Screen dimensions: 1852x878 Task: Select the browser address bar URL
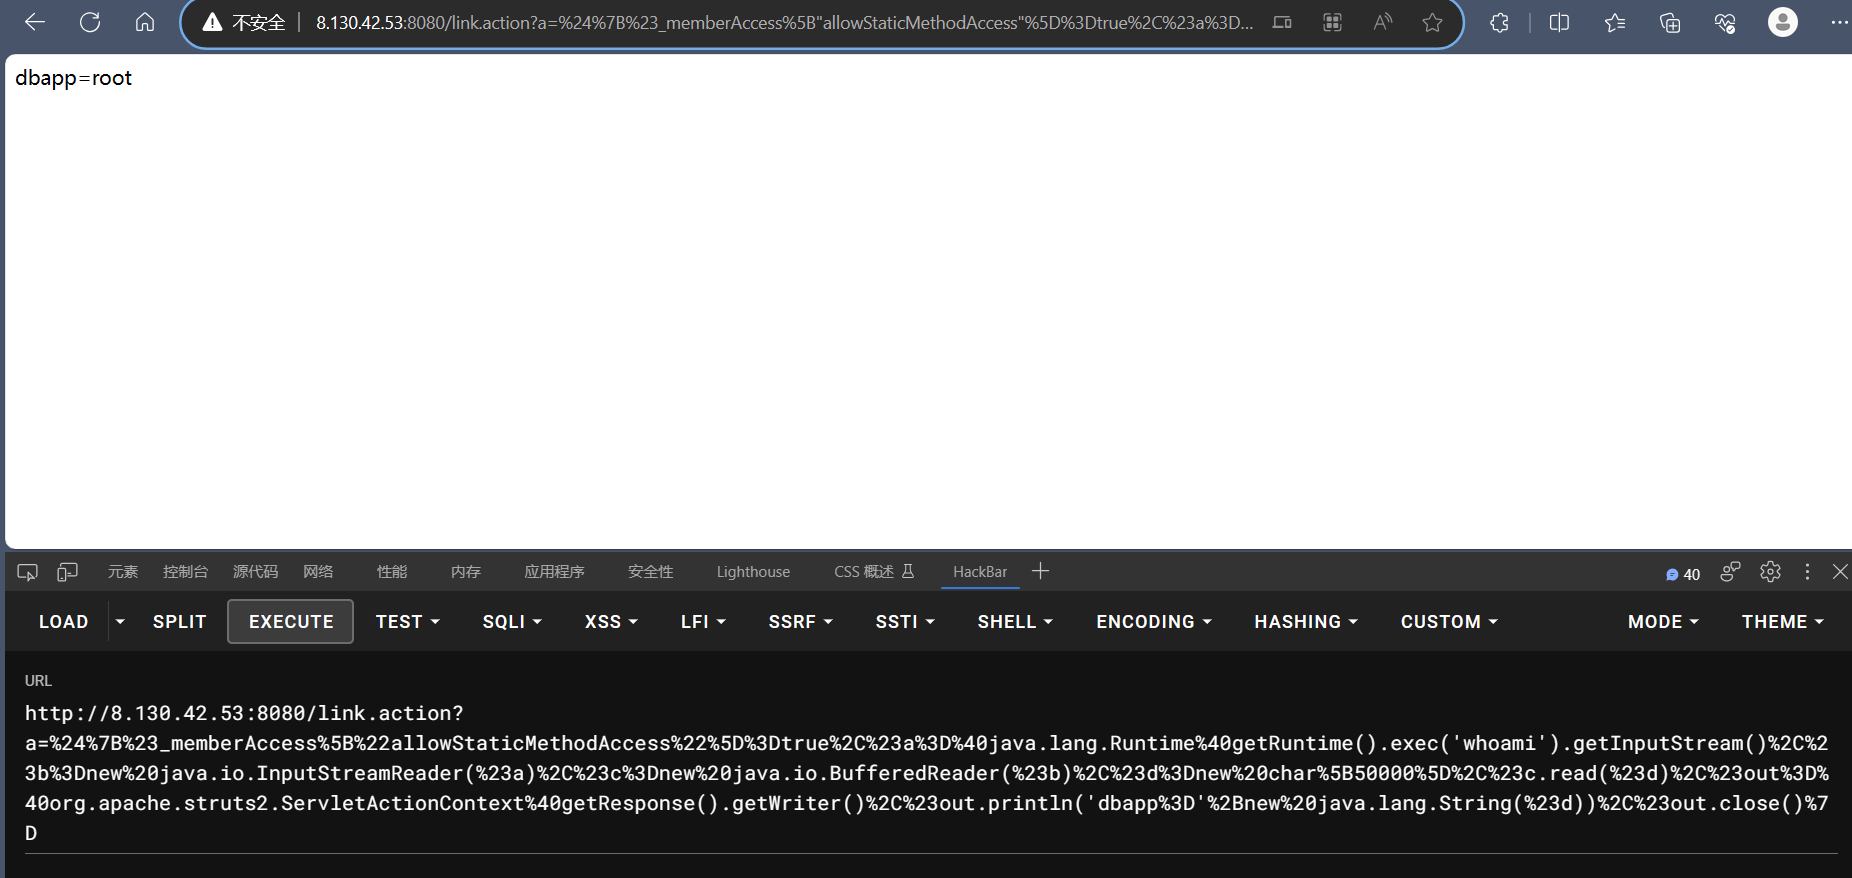784,22
